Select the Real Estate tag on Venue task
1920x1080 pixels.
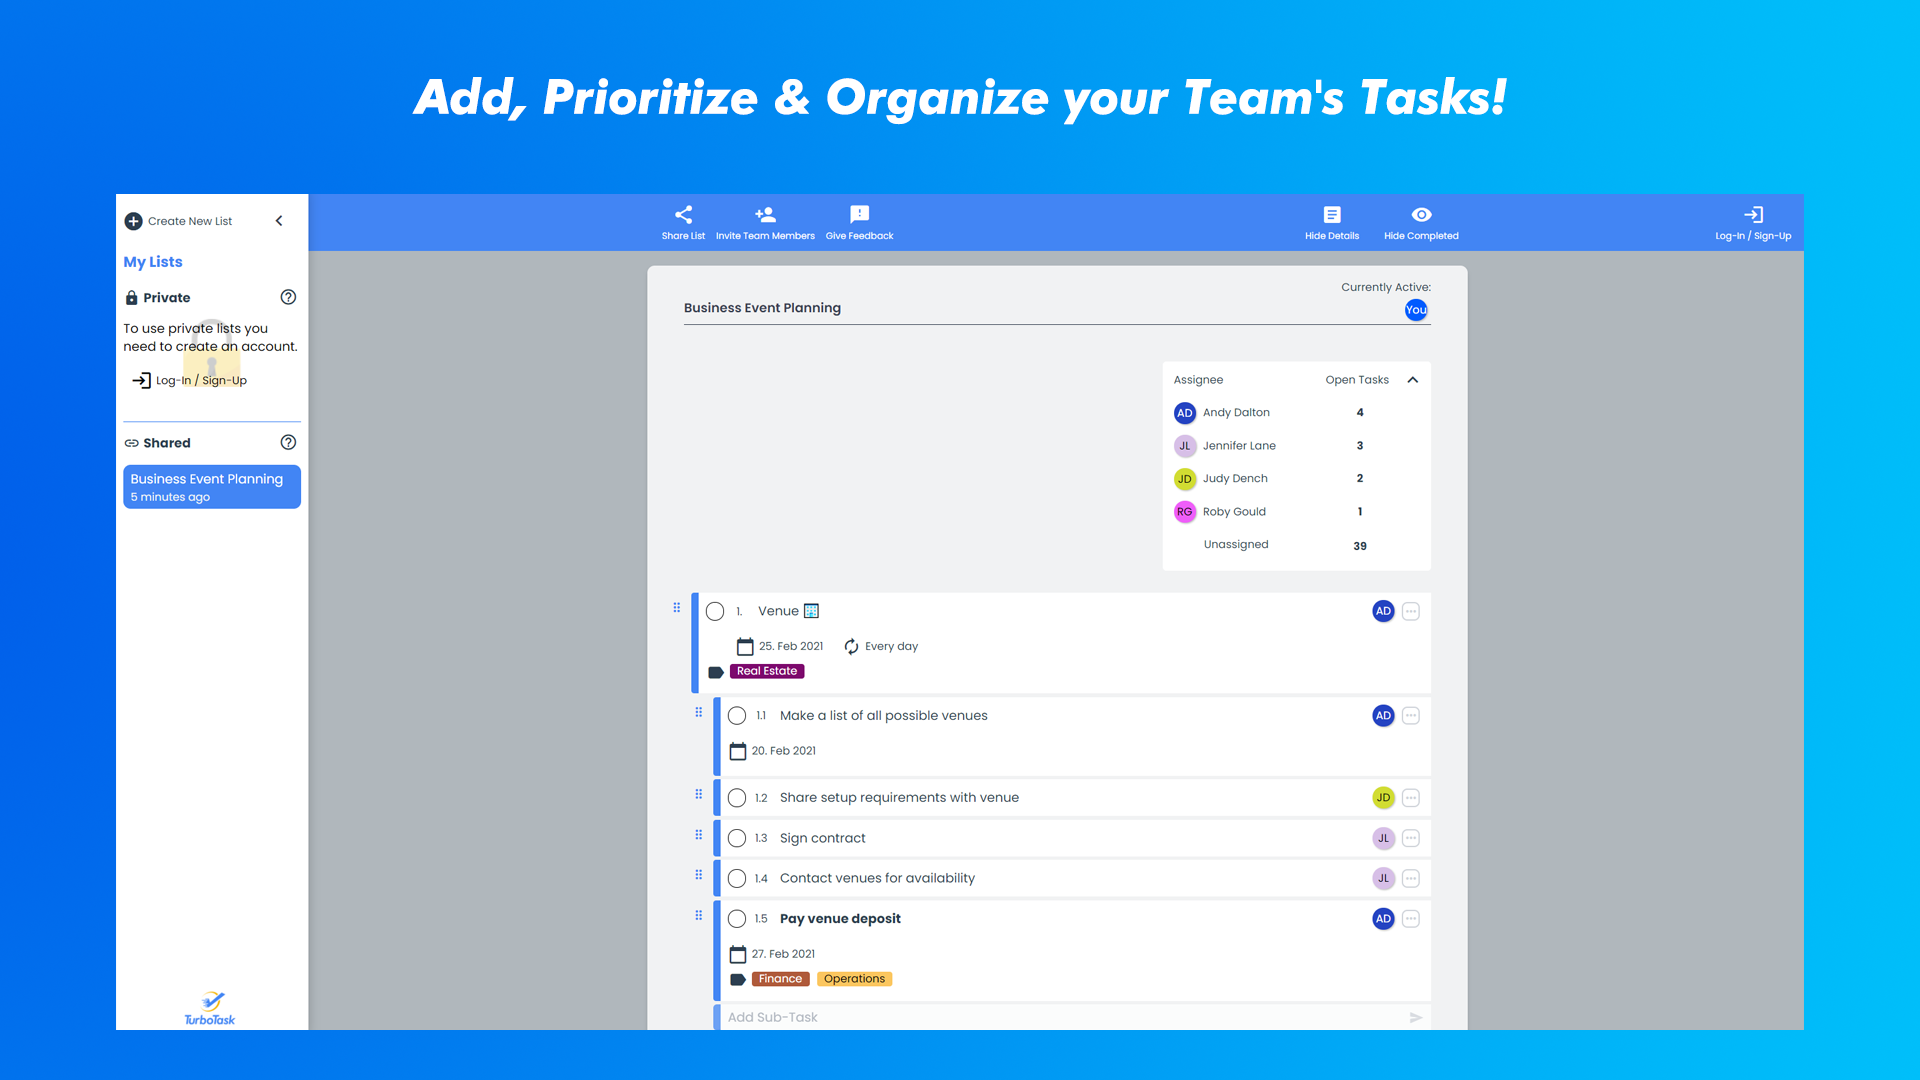pyautogui.click(x=766, y=670)
